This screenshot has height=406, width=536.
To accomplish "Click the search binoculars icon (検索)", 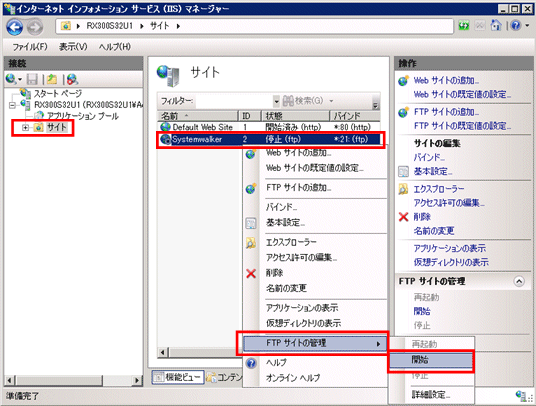I will coord(288,101).
